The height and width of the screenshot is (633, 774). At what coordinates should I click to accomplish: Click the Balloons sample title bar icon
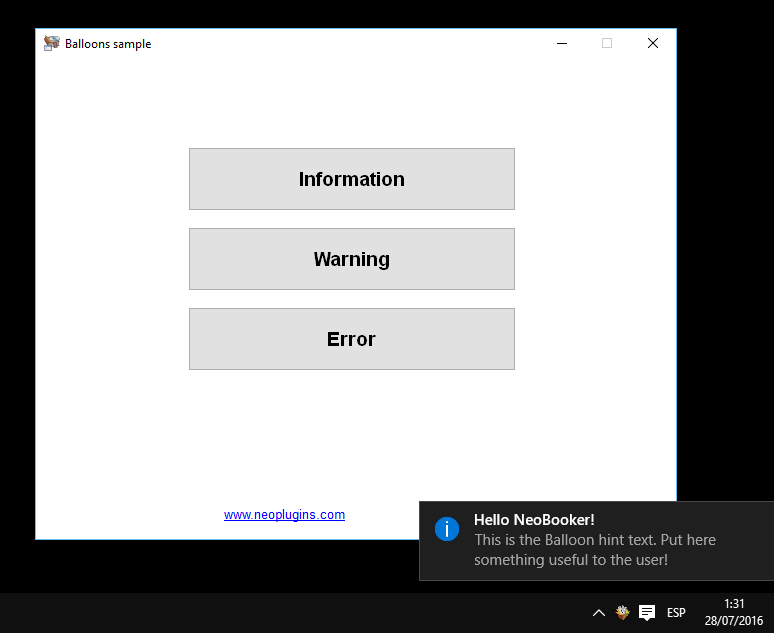click(x=51, y=43)
